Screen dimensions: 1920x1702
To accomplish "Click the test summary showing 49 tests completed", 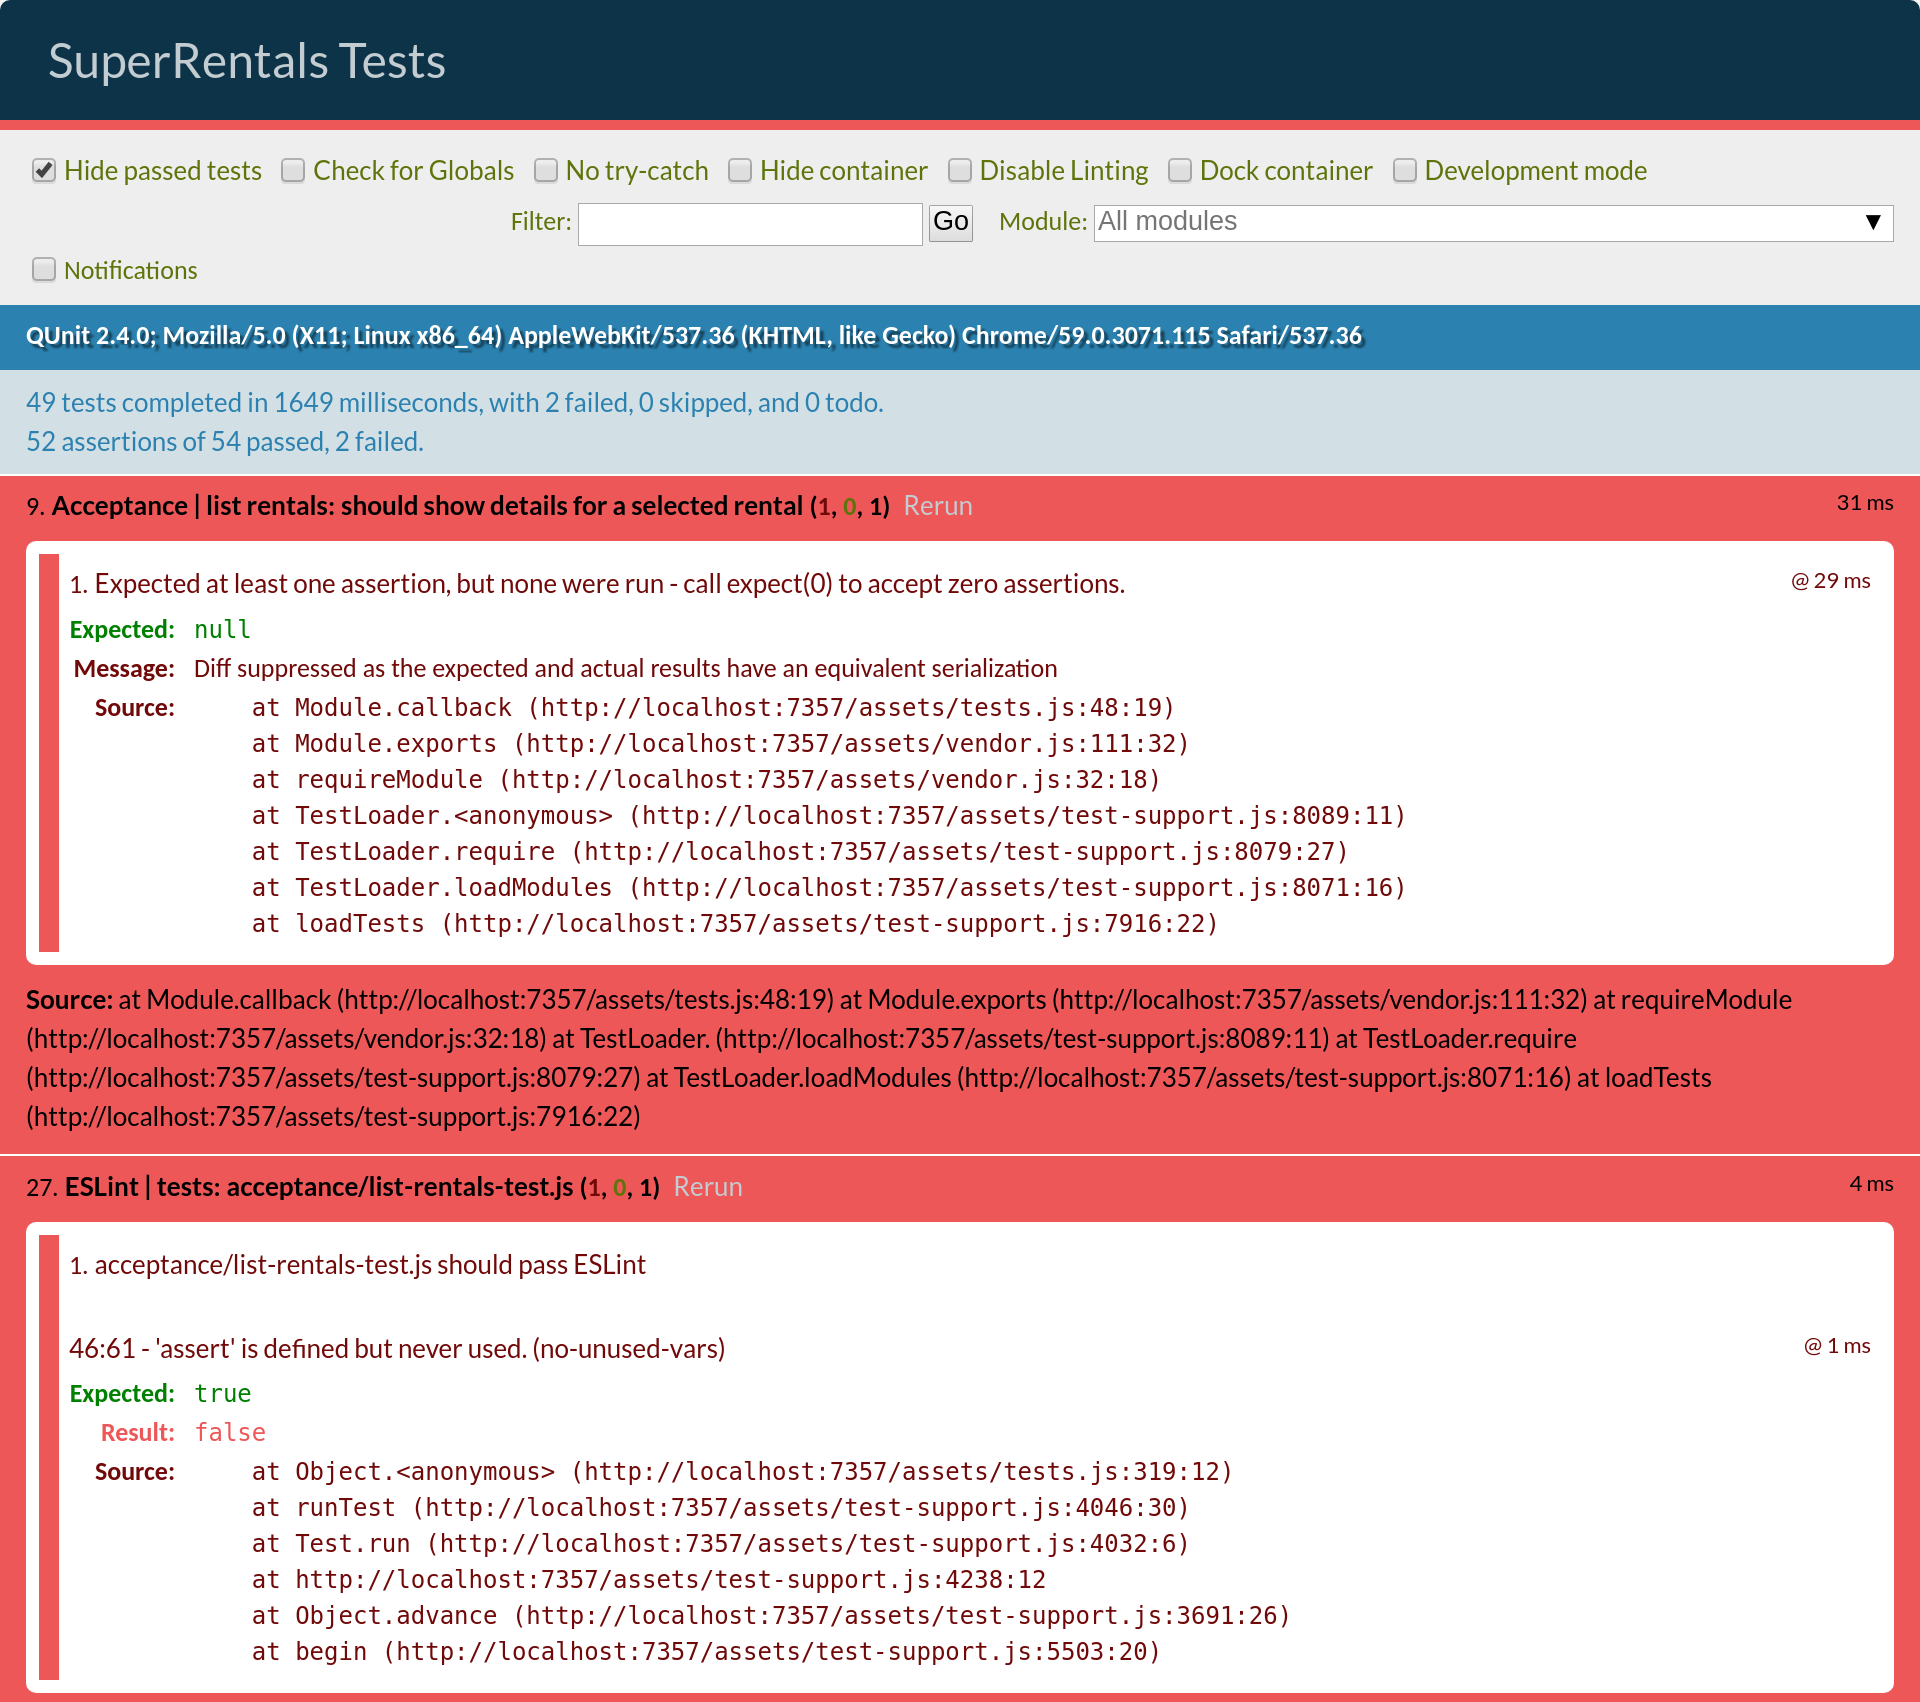I will (x=455, y=403).
